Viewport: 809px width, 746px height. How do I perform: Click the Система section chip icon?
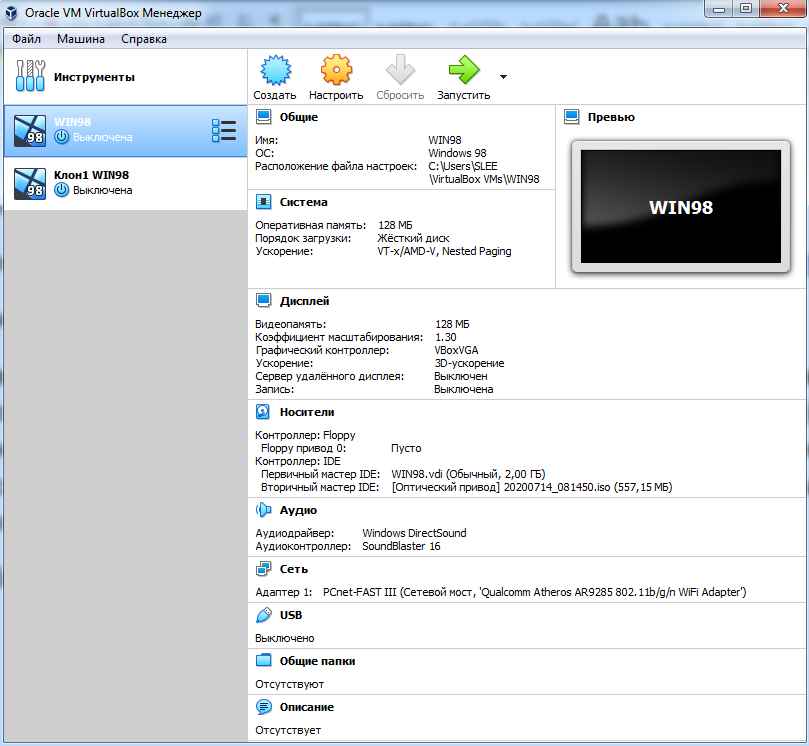[x=264, y=202]
